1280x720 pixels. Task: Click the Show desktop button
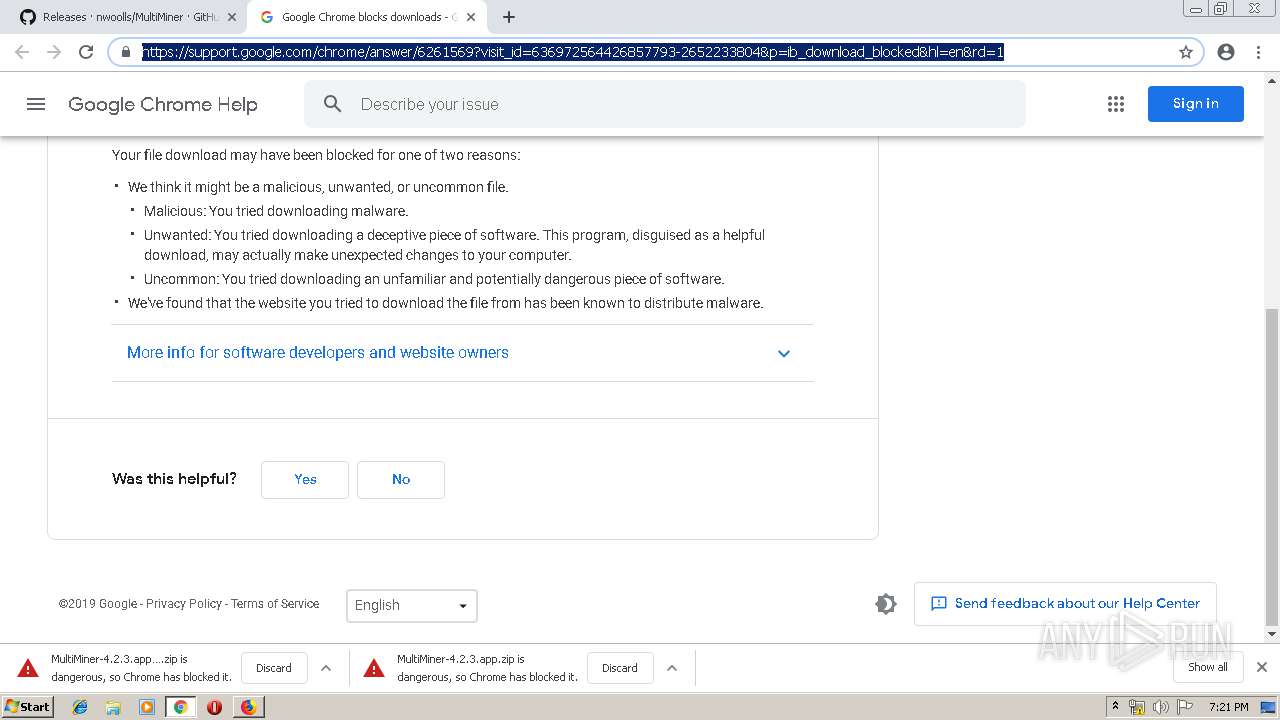click(x=1269, y=707)
